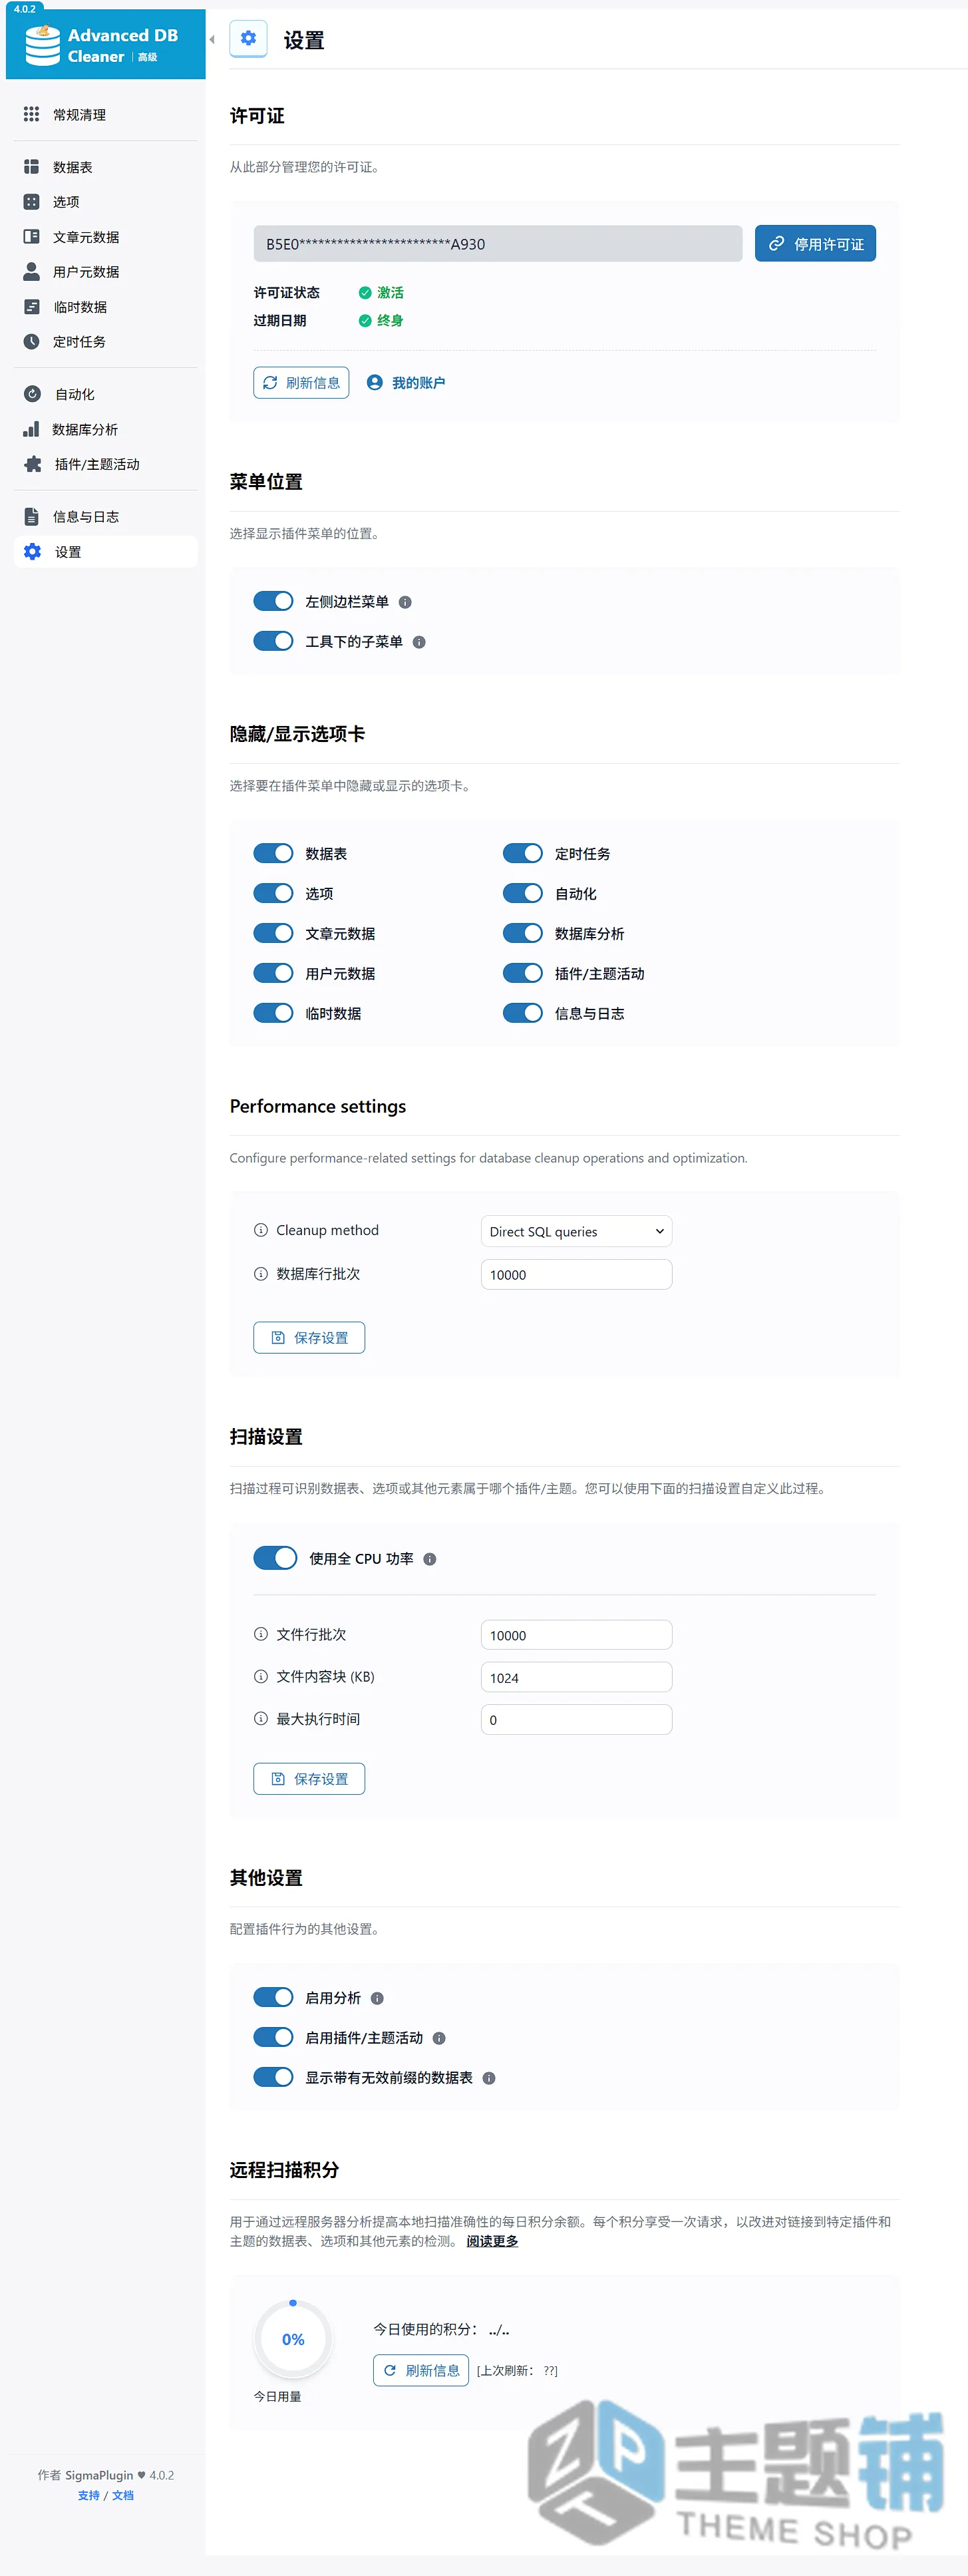Click info icon beside 左侧边栏菜单
The image size is (968, 2576).
tap(405, 602)
